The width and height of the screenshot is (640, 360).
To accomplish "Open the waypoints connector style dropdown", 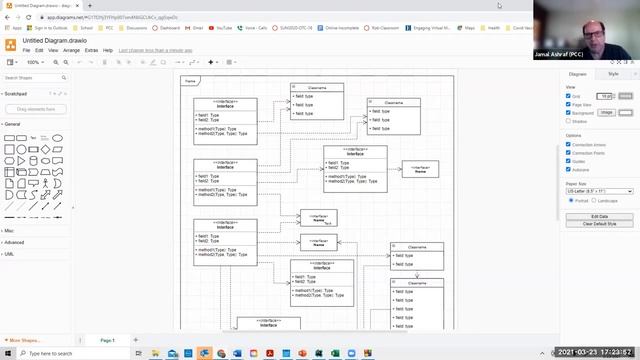I will 194,62.
